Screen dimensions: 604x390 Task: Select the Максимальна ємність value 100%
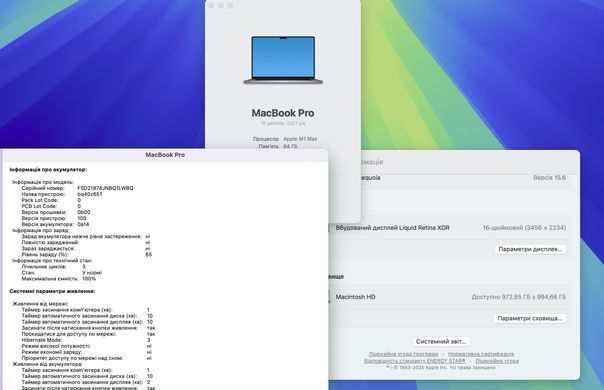pos(89,279)
